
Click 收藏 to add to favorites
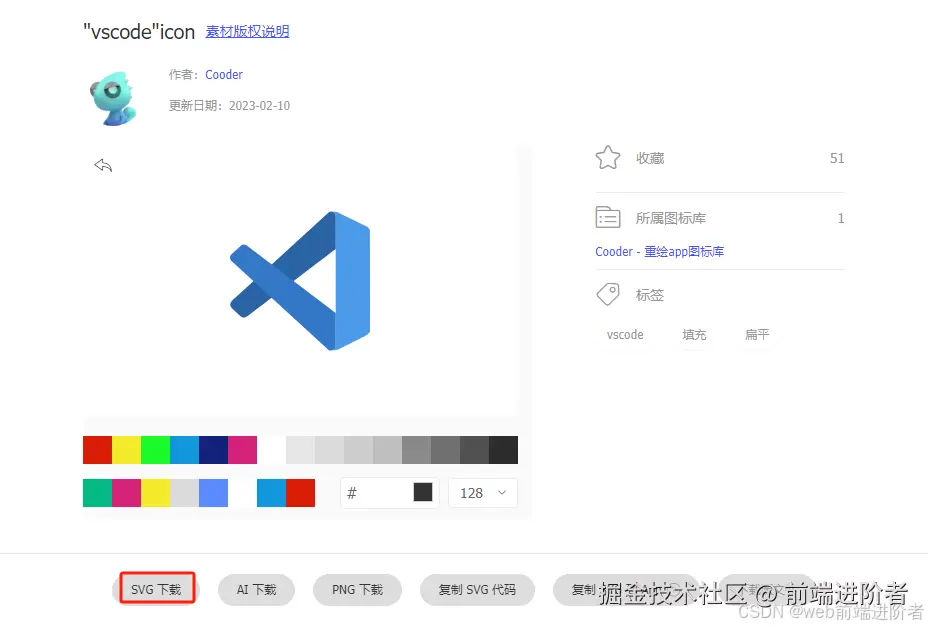click(x=651, y=158)
